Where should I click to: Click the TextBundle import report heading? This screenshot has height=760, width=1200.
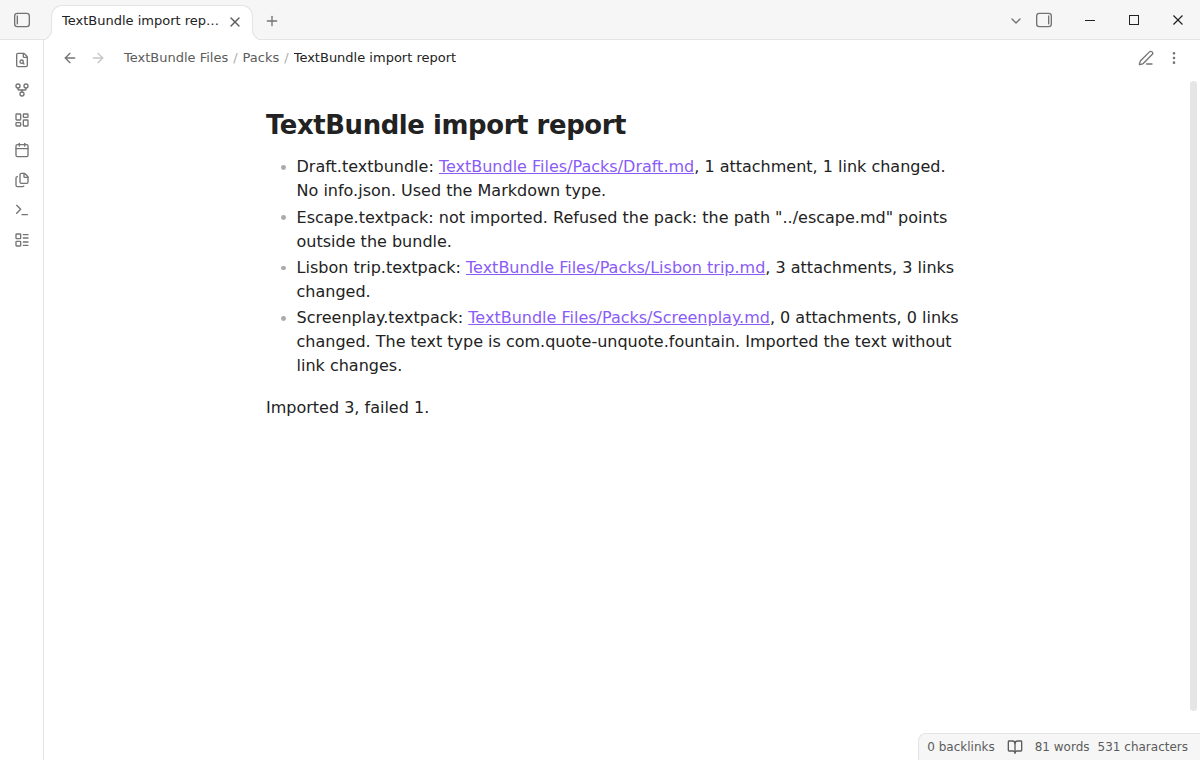click(446, 125)
